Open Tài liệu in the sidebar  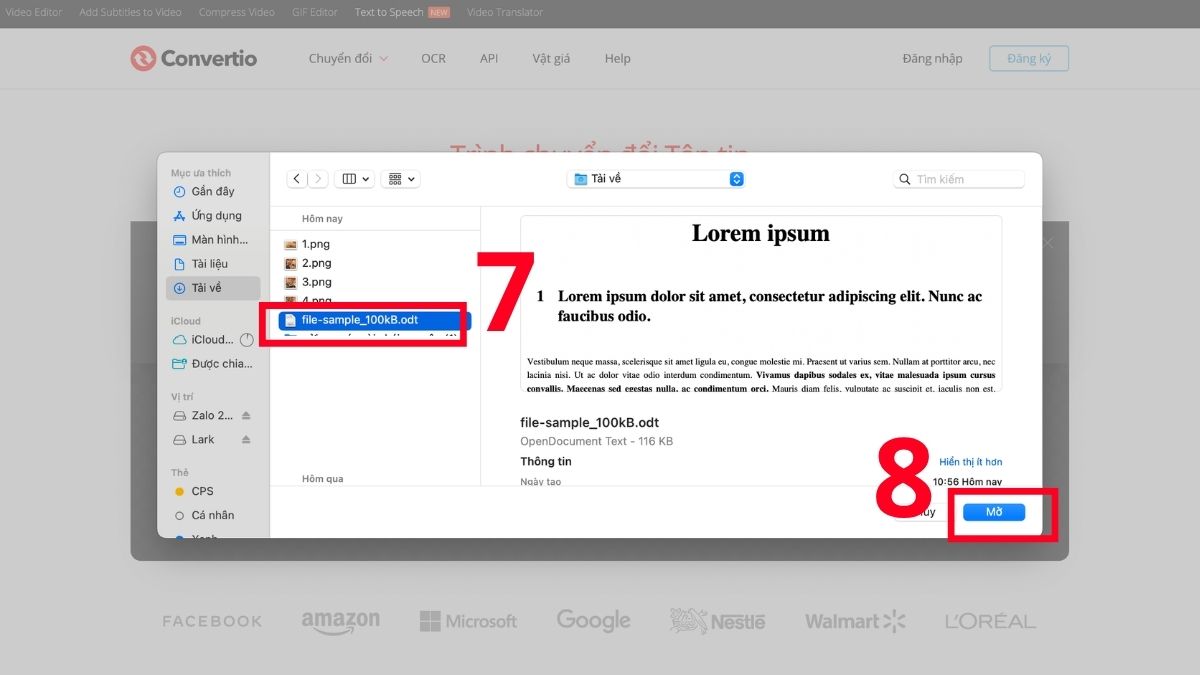(213, 264)
